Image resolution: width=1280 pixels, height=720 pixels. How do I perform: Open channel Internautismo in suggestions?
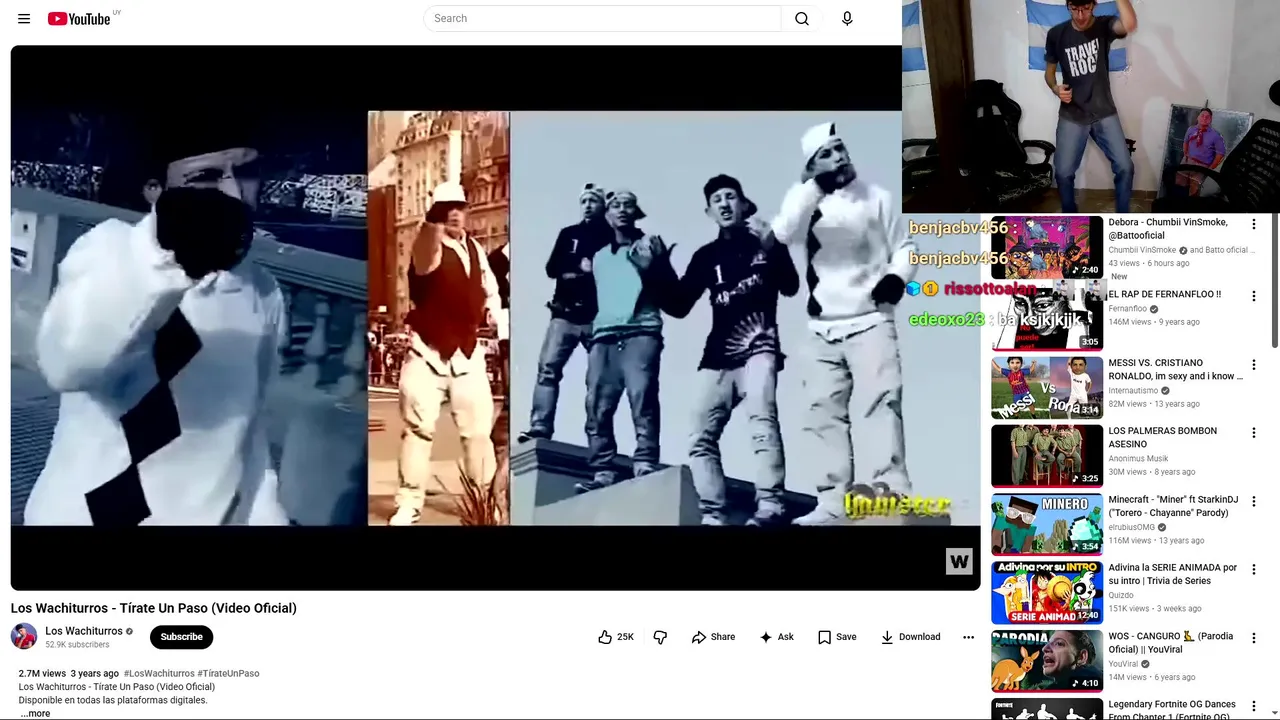(1133, 391)
